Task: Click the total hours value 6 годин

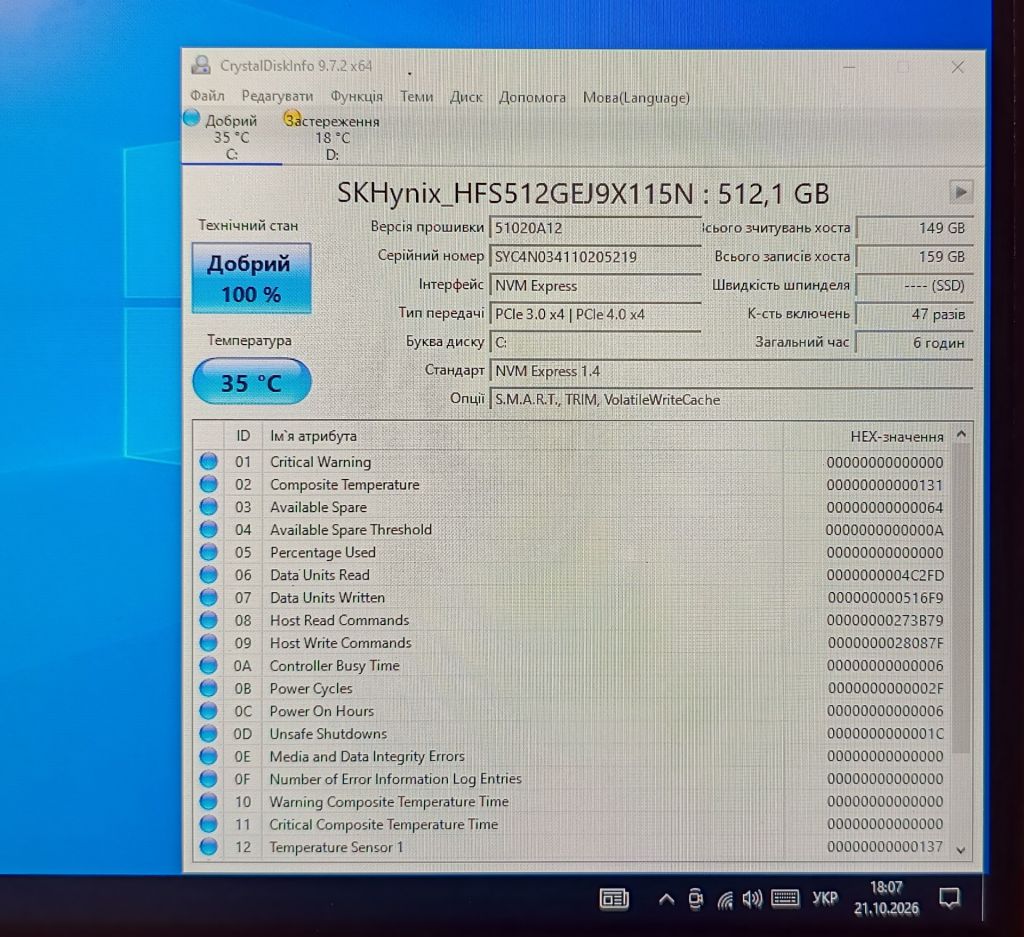Action: pos(914,343)
